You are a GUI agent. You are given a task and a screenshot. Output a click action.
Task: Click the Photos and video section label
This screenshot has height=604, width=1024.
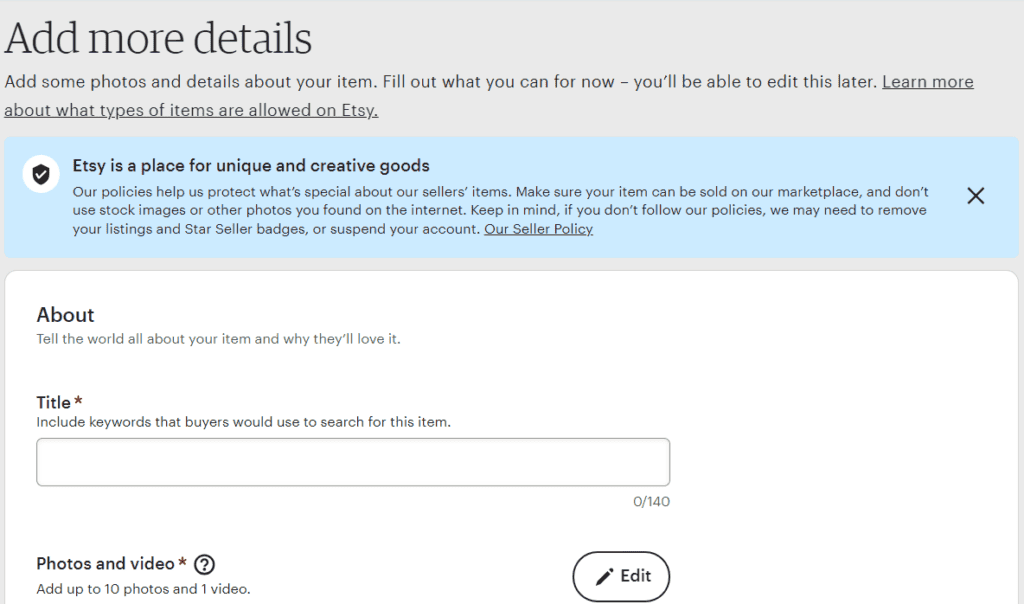pyautogui.click(x=110, y=563)
